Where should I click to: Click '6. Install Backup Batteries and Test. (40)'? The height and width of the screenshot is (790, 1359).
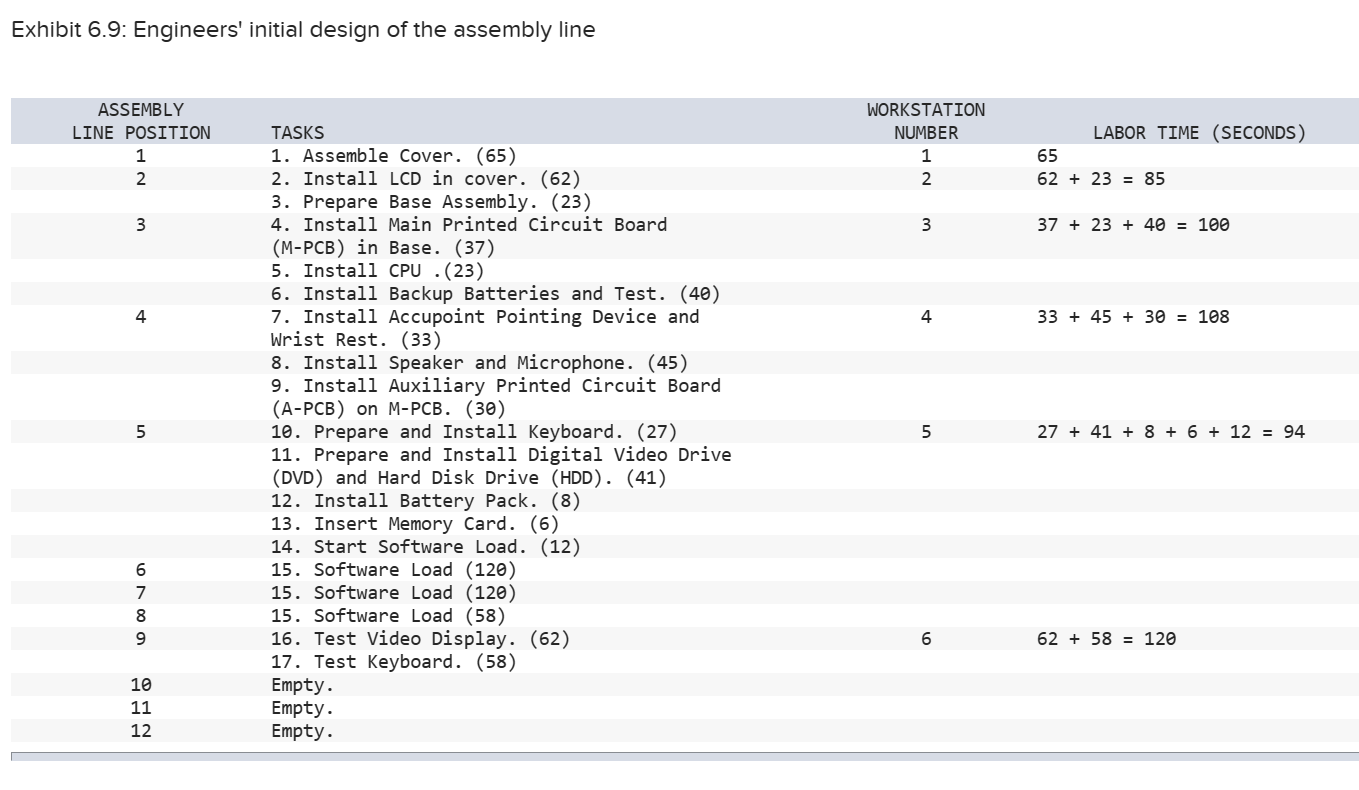[496, 294]
